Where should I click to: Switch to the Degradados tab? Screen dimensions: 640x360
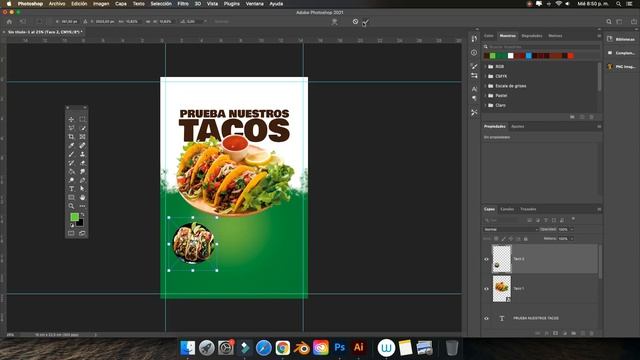point(532,36)
